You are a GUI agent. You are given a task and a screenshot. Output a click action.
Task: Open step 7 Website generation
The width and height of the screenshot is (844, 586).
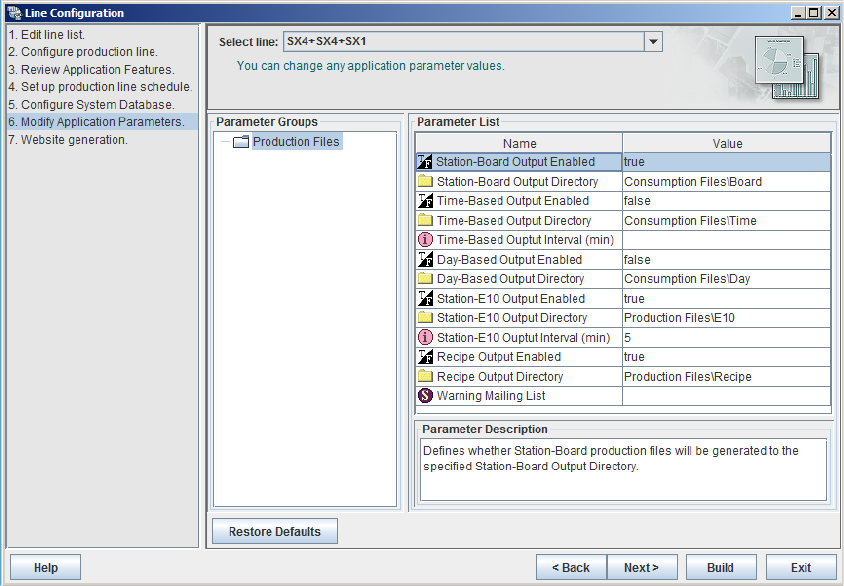coord(68,139)
